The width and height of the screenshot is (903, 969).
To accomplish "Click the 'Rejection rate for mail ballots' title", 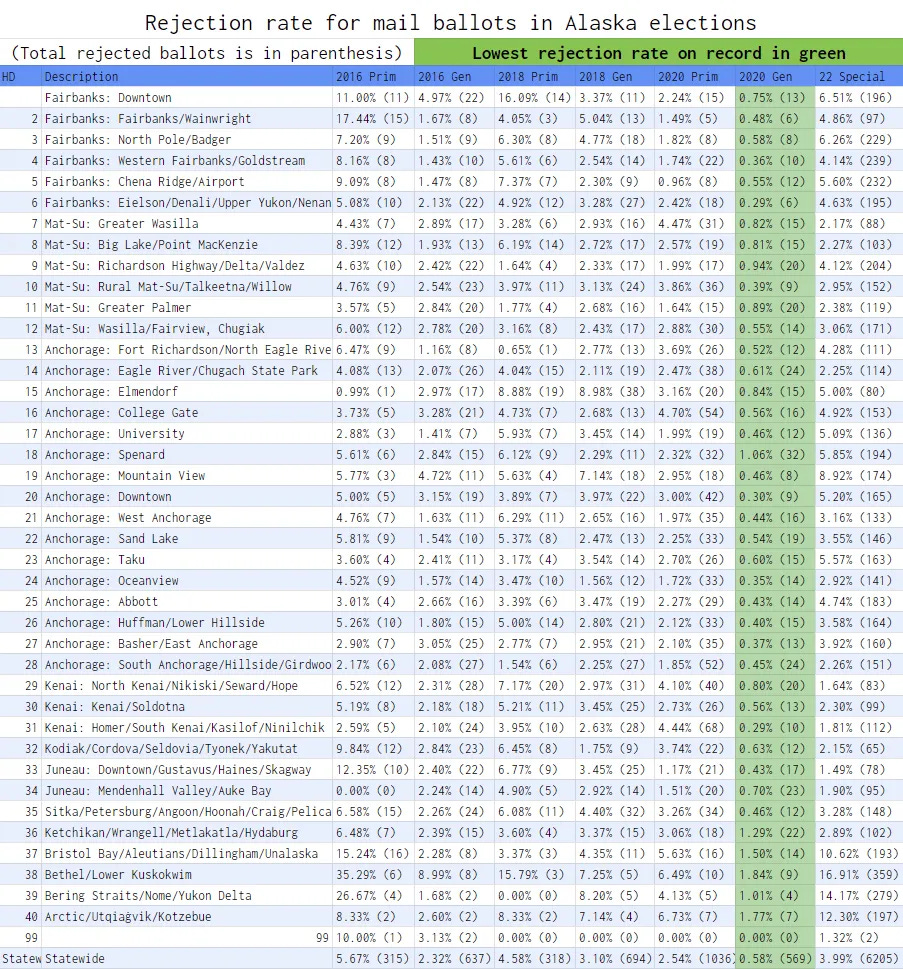I will point(451,23).
